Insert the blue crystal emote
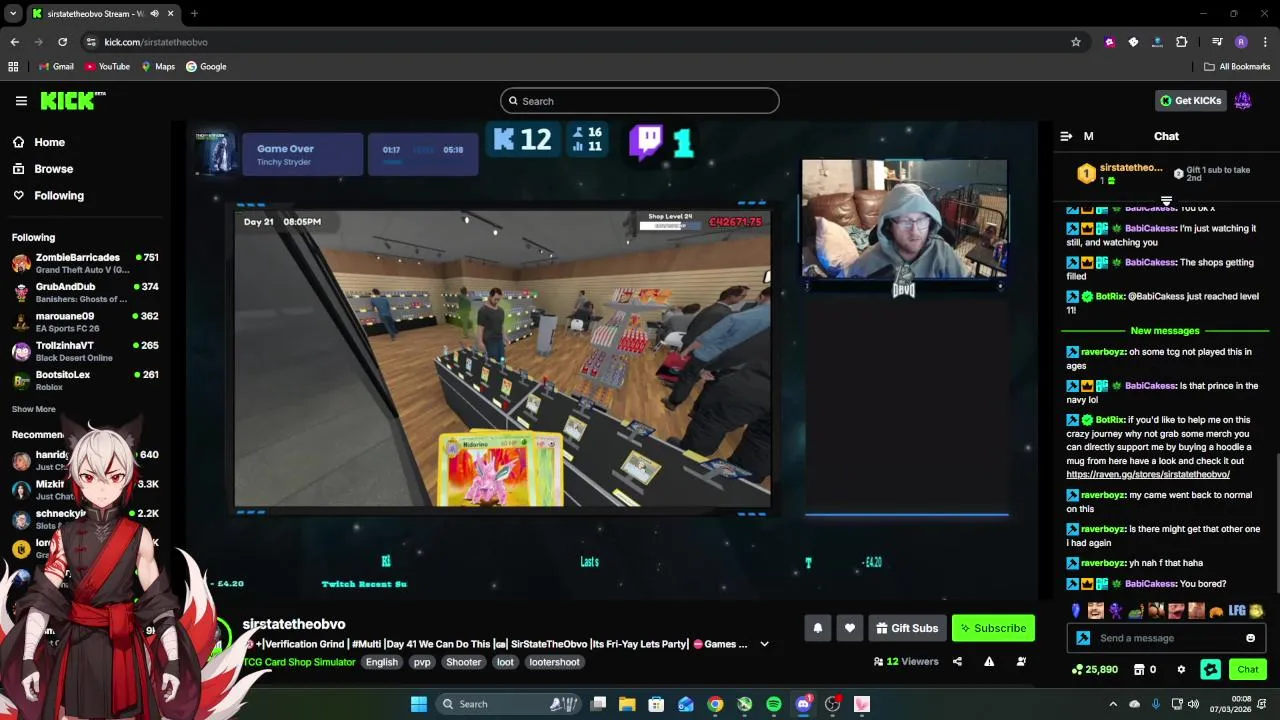1280x720 pixels. (1076, 610)
